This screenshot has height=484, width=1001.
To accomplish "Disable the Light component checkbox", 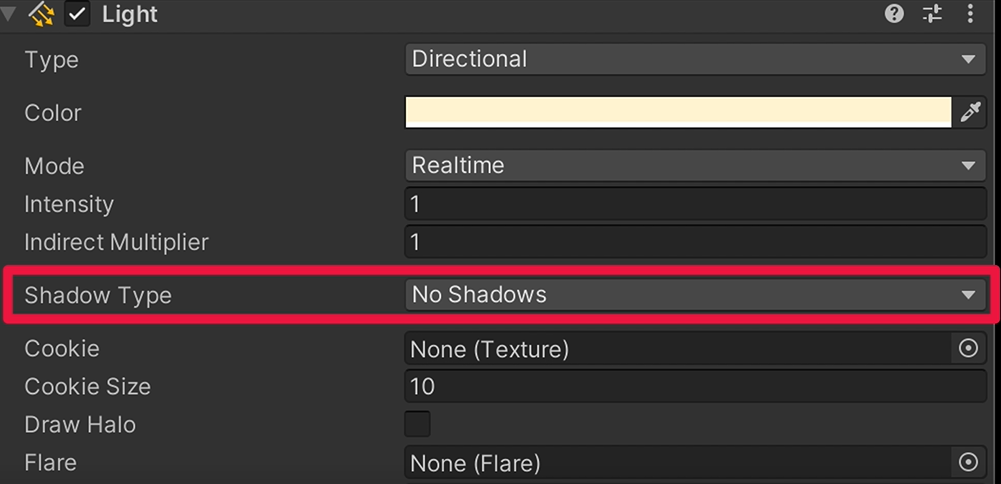I will coord(77,15).
